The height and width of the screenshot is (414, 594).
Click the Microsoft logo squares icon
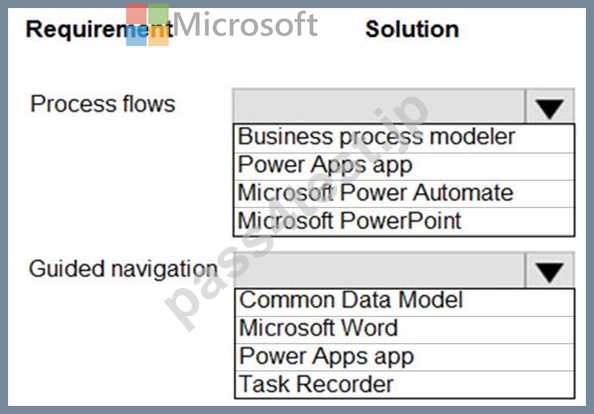click(x=147, y=25)
